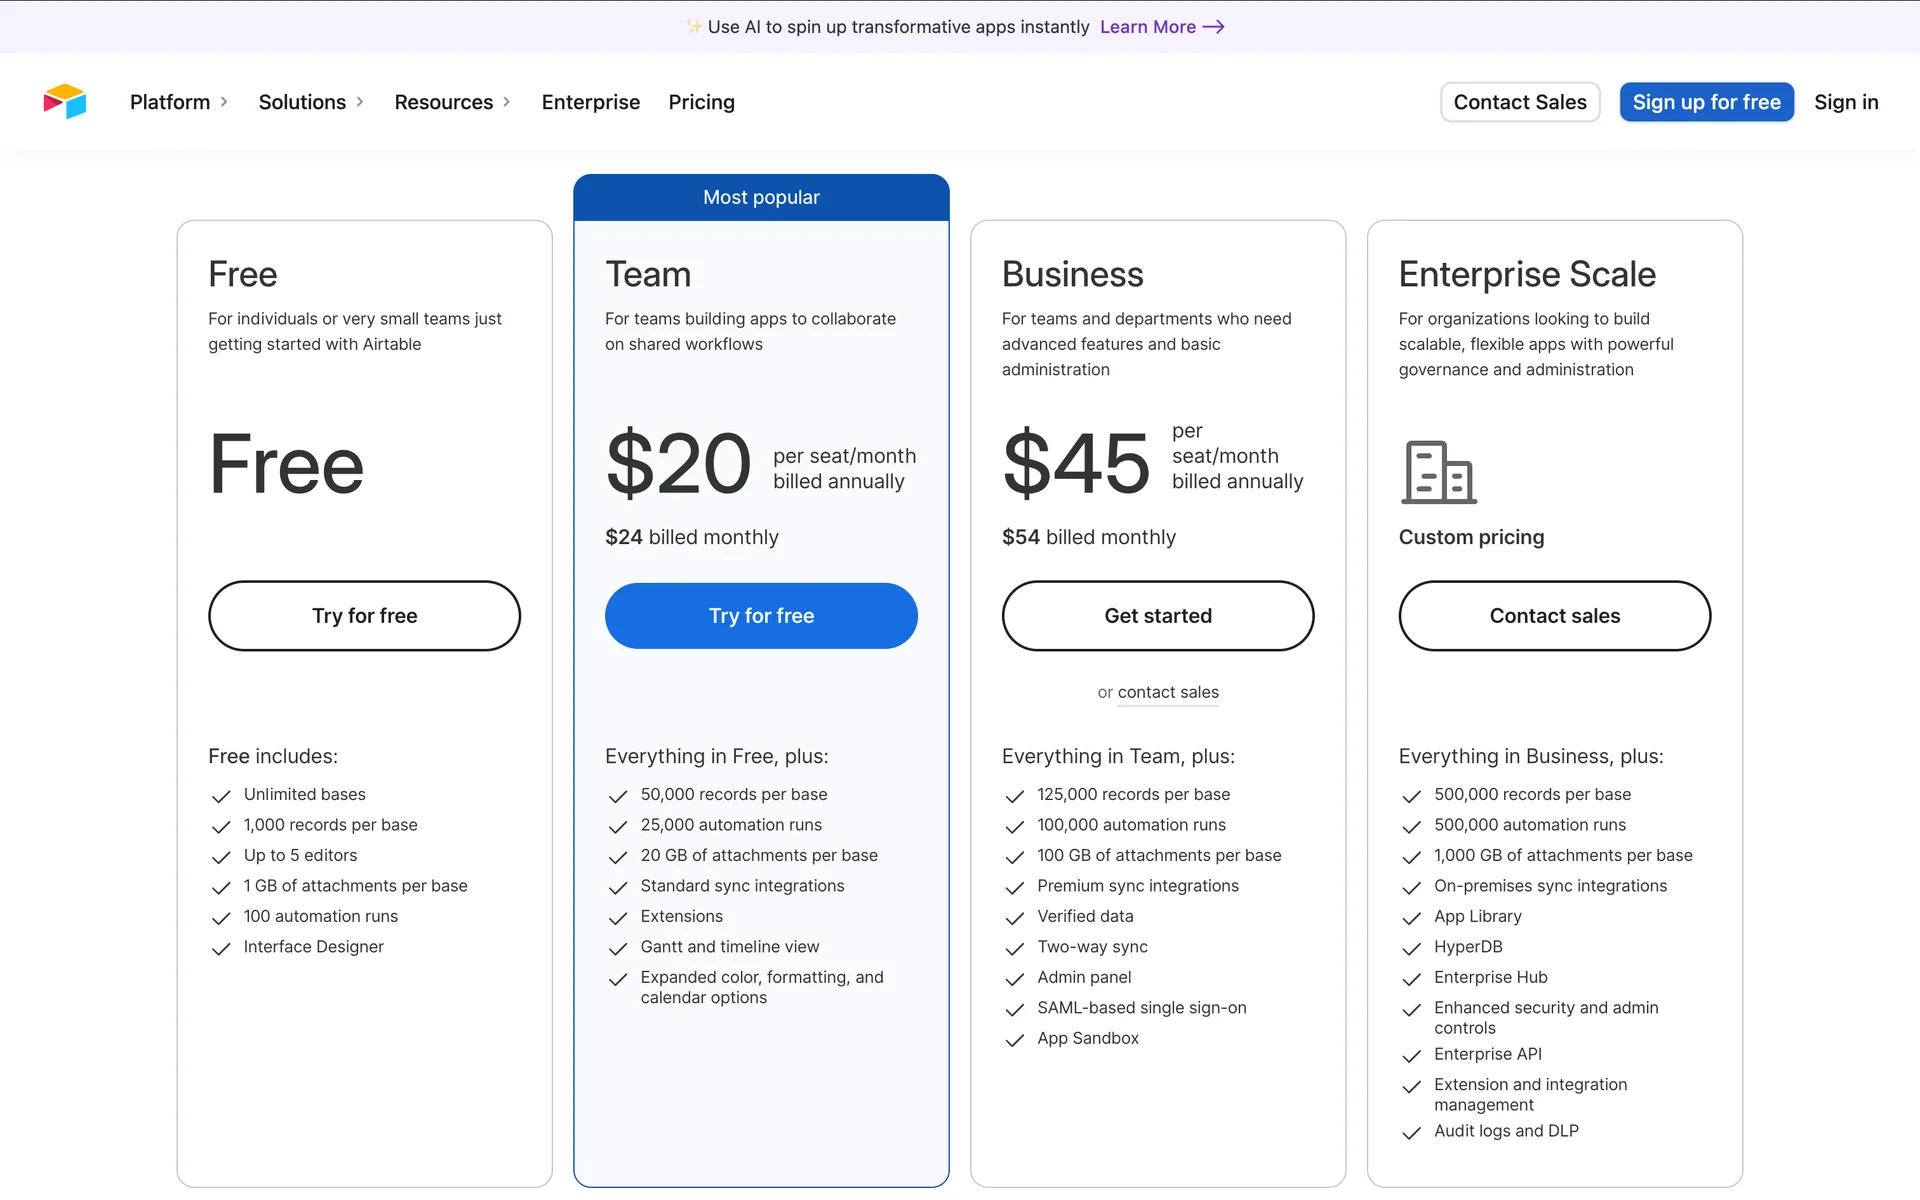Click the checkmark beside Unlimited bases
The height and width of the screenshot is (1200, 1920).
(221, 796)
